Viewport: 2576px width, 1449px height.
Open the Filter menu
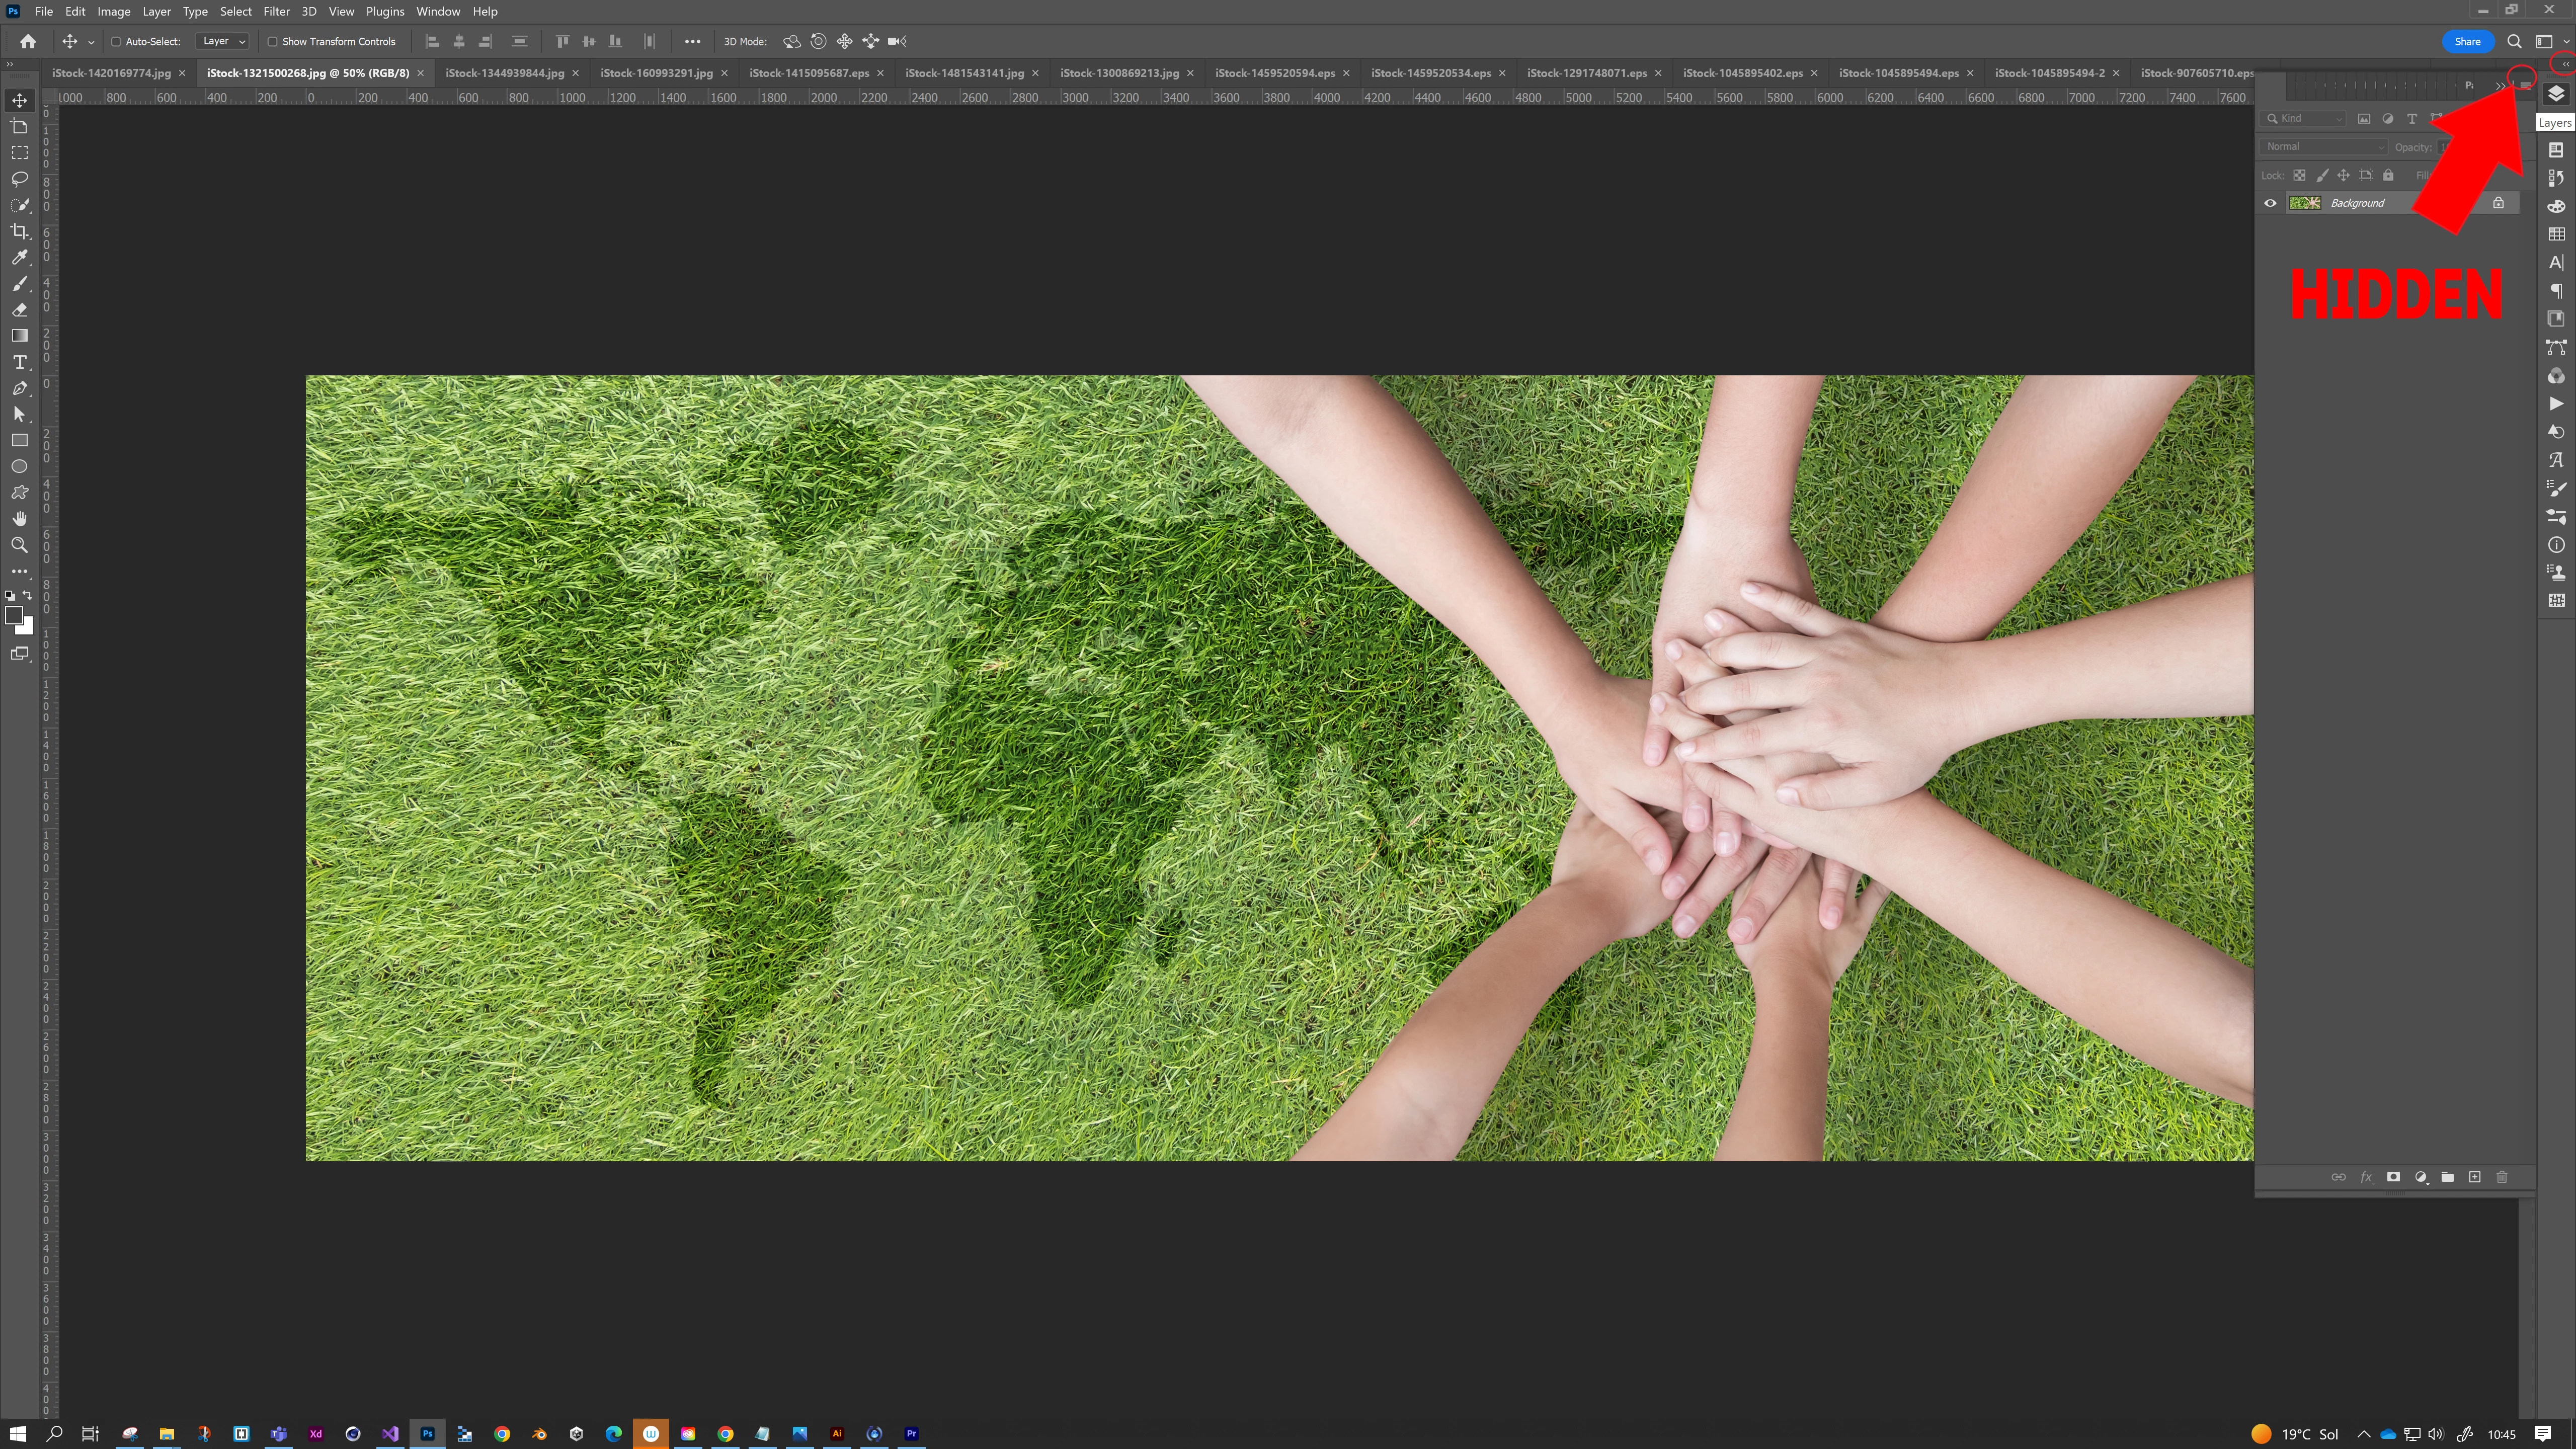276,11
